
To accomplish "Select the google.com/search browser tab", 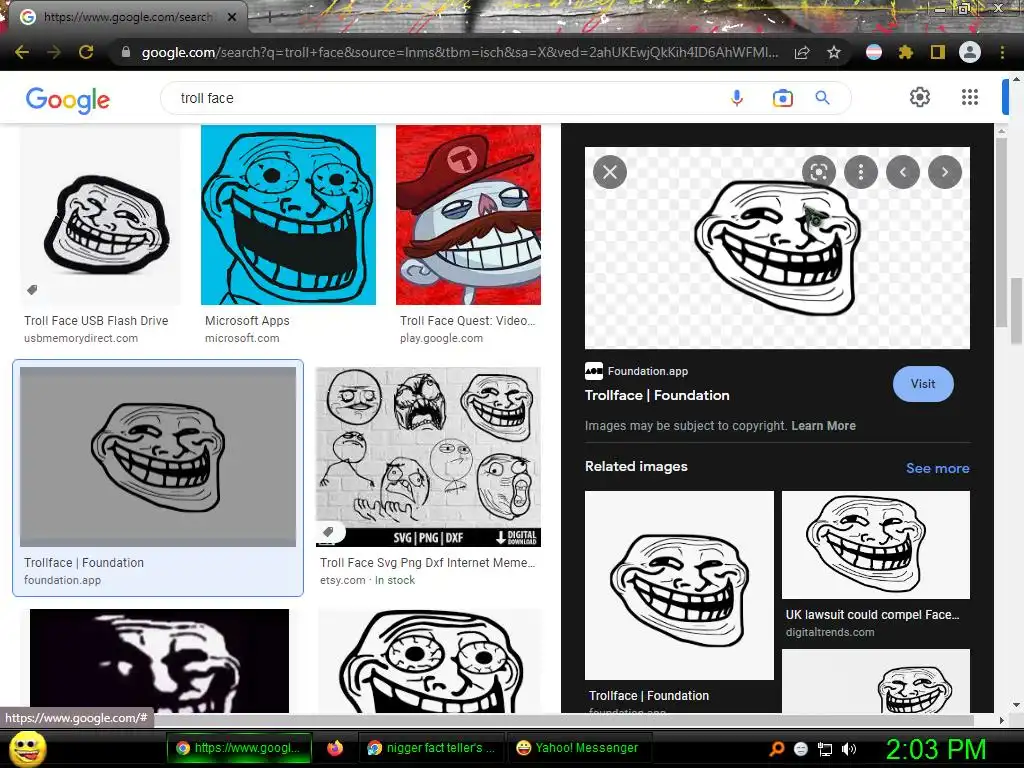I will pos(127,17).
